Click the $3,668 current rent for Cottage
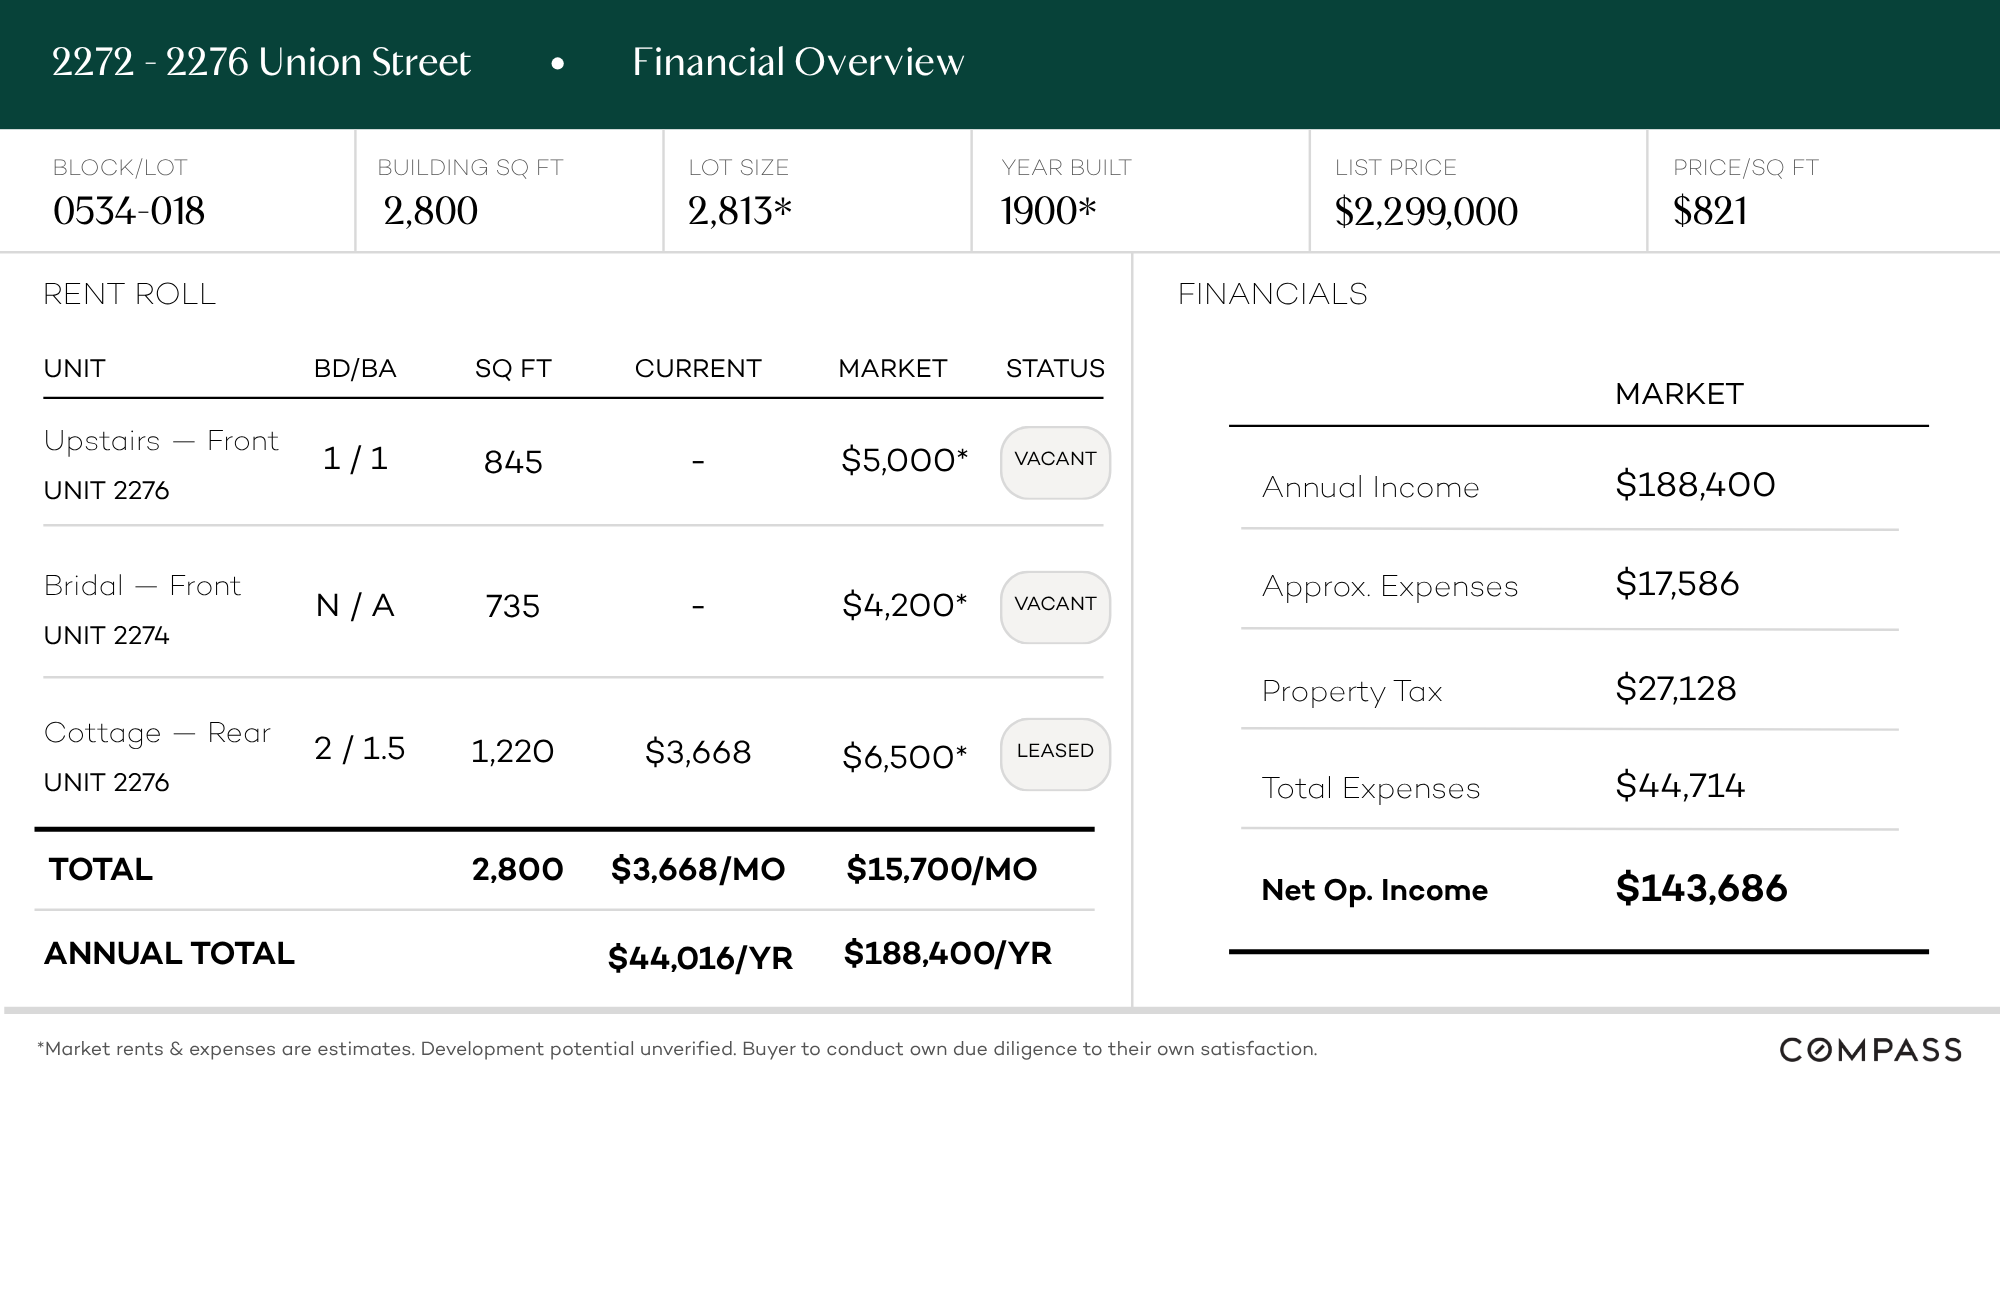This screenshot has width=2000, height=1294. 698,752
